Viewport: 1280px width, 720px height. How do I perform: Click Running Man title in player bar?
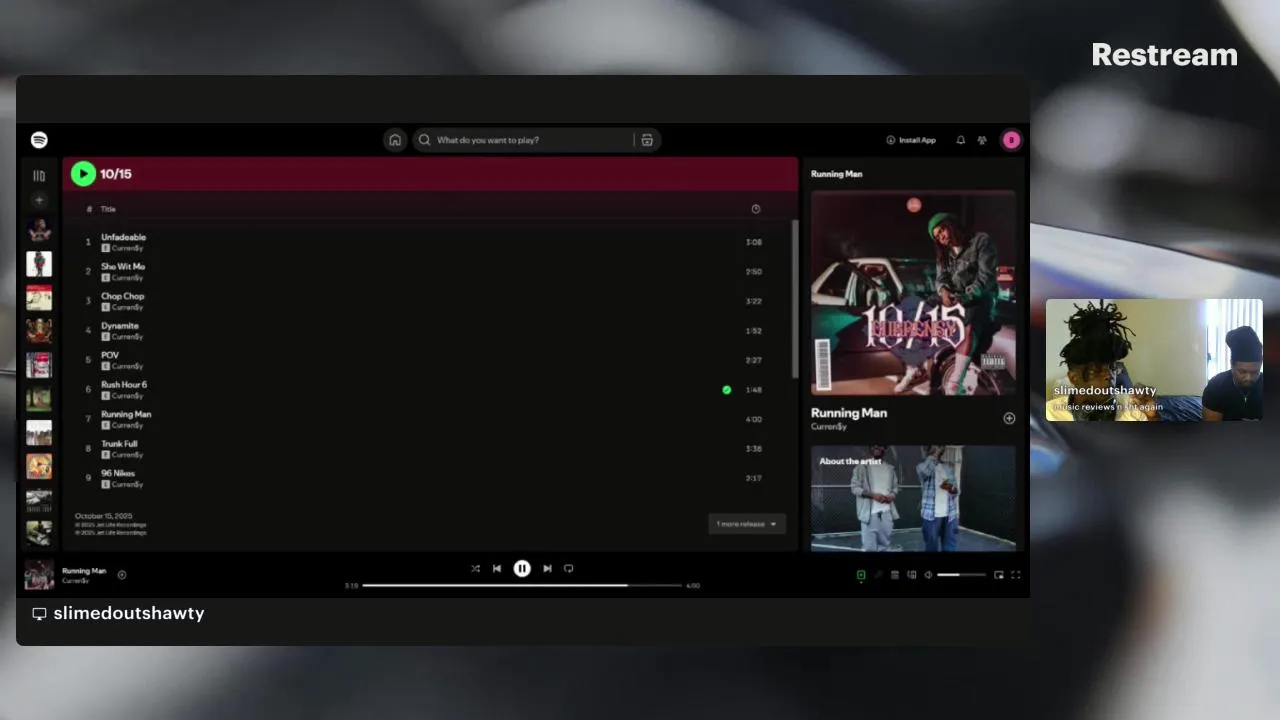pyautogui.click(x=84, y=571)
